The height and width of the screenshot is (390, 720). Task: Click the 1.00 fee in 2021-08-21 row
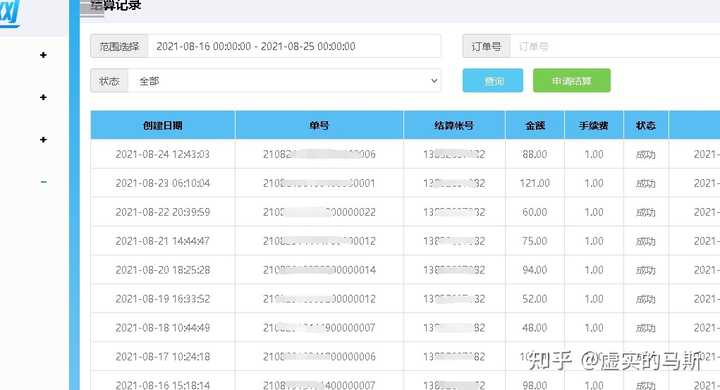tap(594, 241)
